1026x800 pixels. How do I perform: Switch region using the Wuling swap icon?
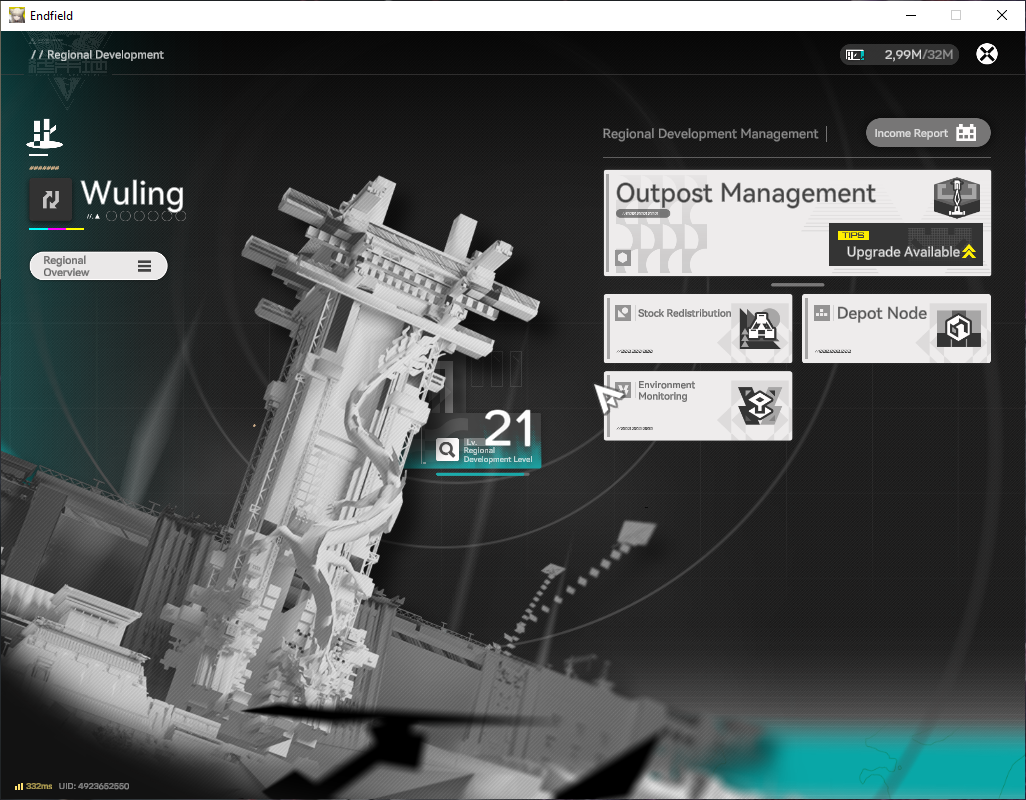pyautogui.click(x=50, y=200)
